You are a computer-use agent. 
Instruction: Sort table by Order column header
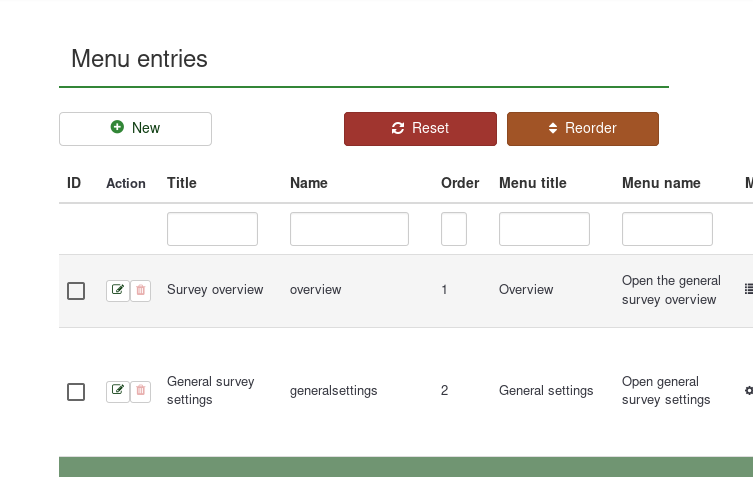pyautogui.click(x=460, y=183)
